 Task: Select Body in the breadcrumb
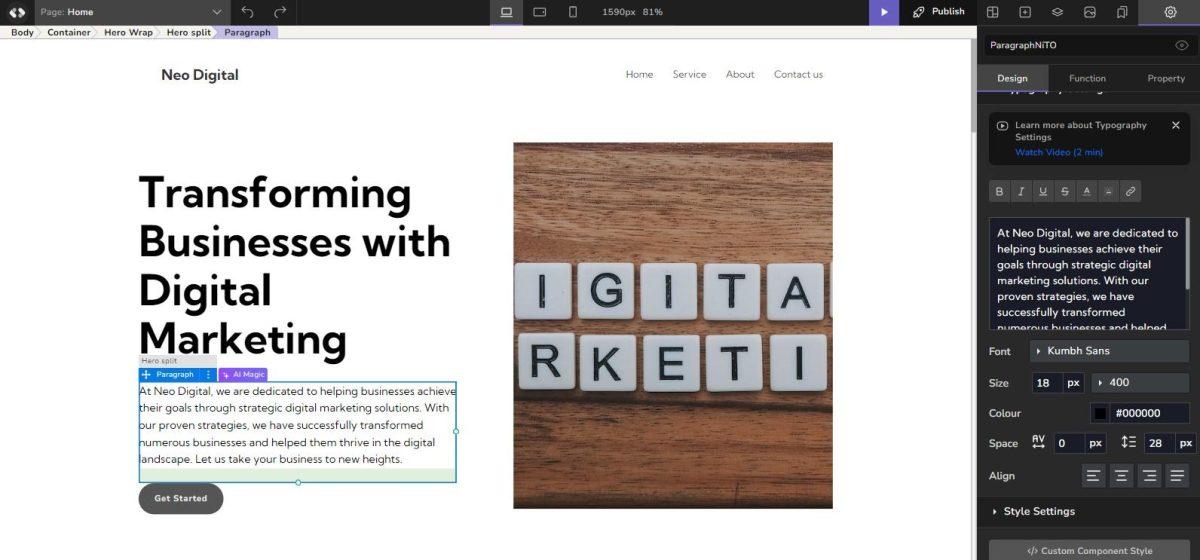pyautogui.click(x=22, y=32)
